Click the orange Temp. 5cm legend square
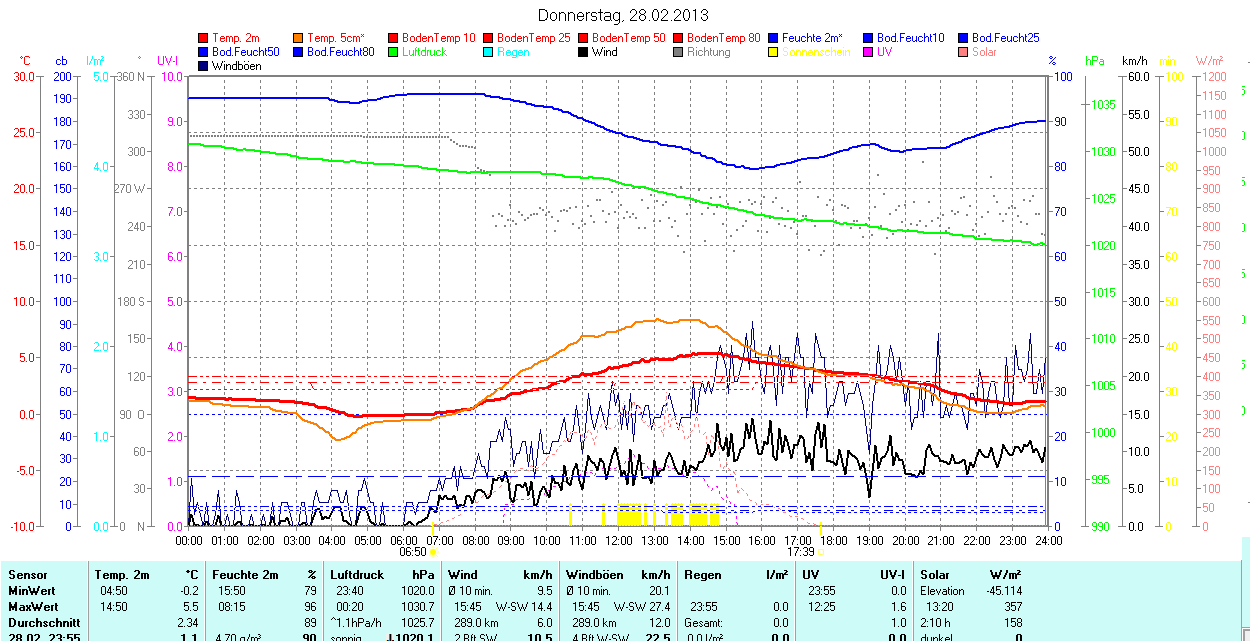 pyautogui.click(x=299, y=38)
